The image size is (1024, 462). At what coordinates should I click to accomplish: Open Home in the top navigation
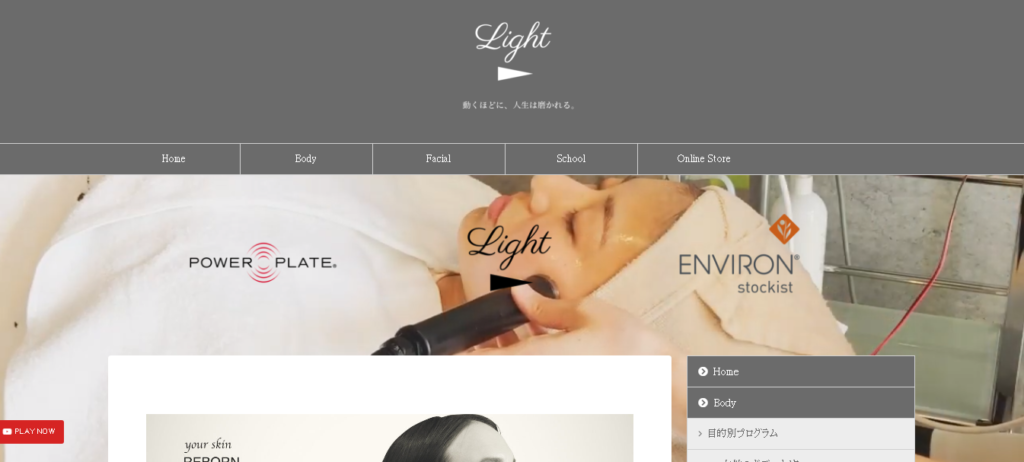pos(174,159)
